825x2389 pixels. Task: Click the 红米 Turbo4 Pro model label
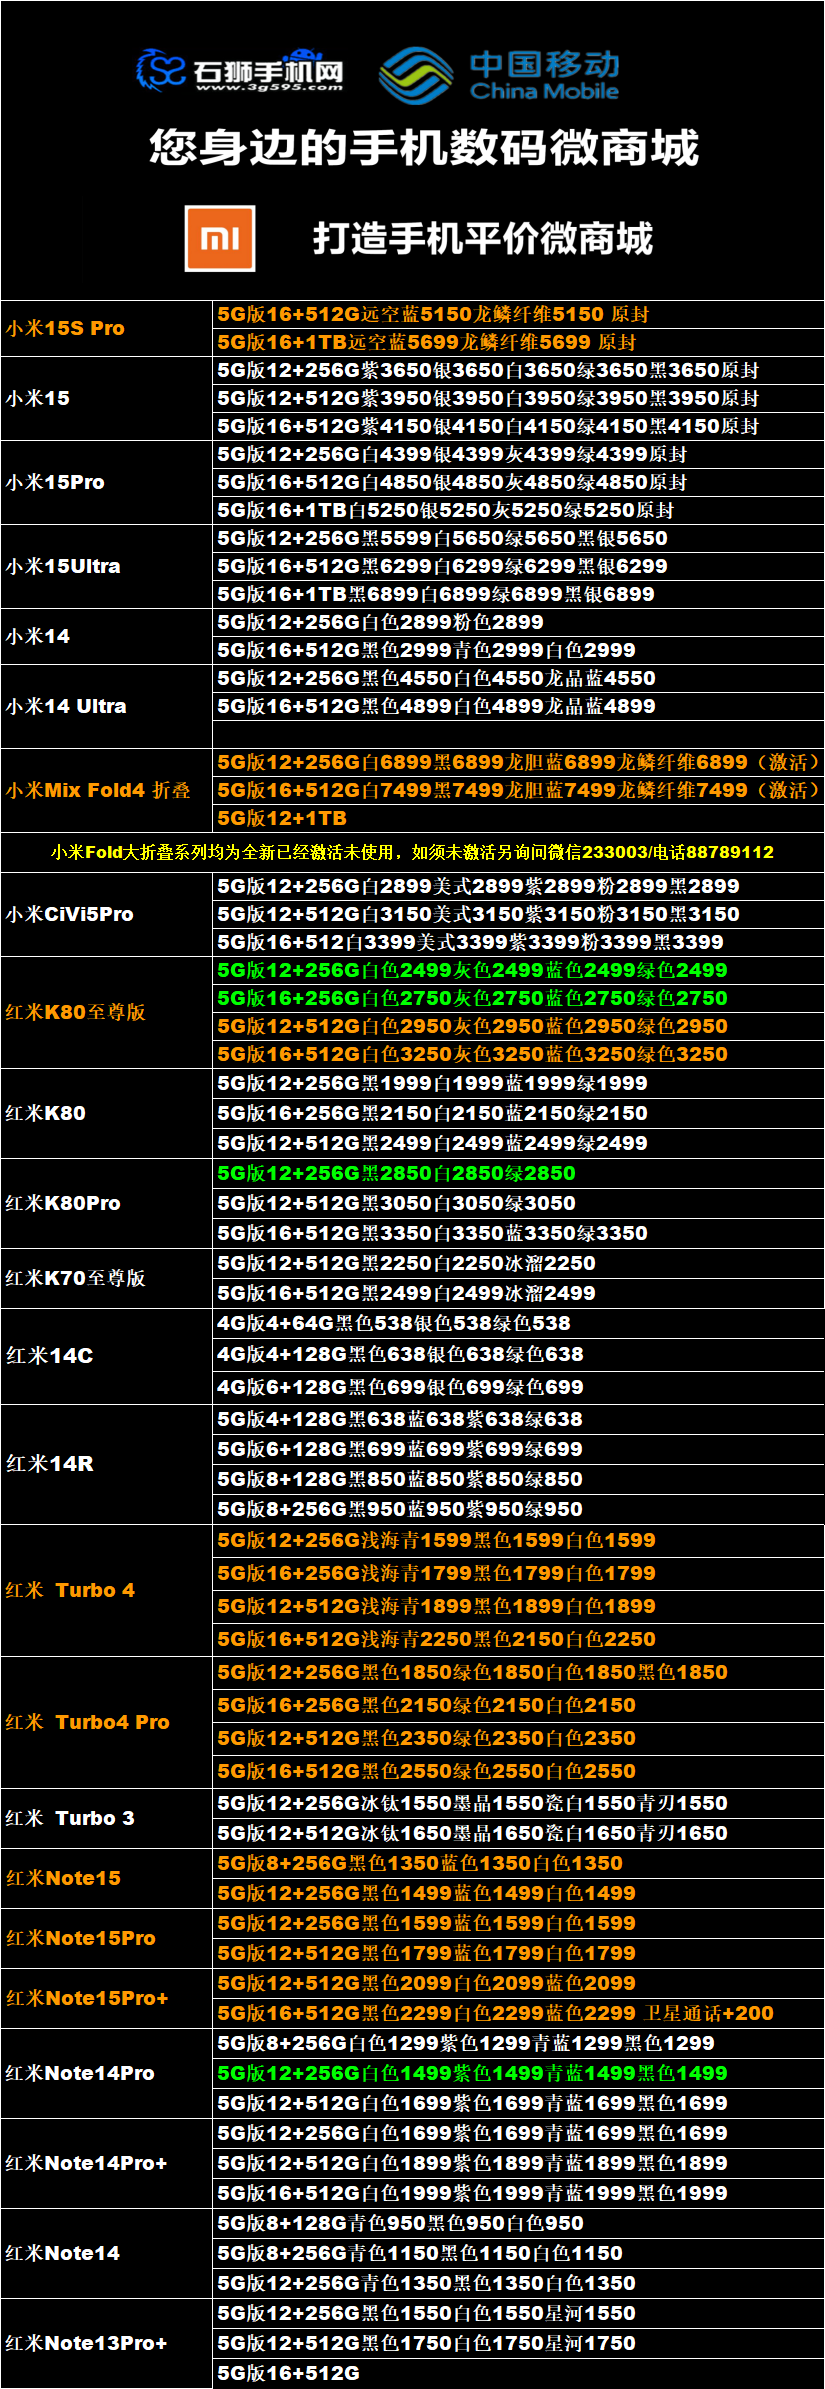click(88, 1722)
